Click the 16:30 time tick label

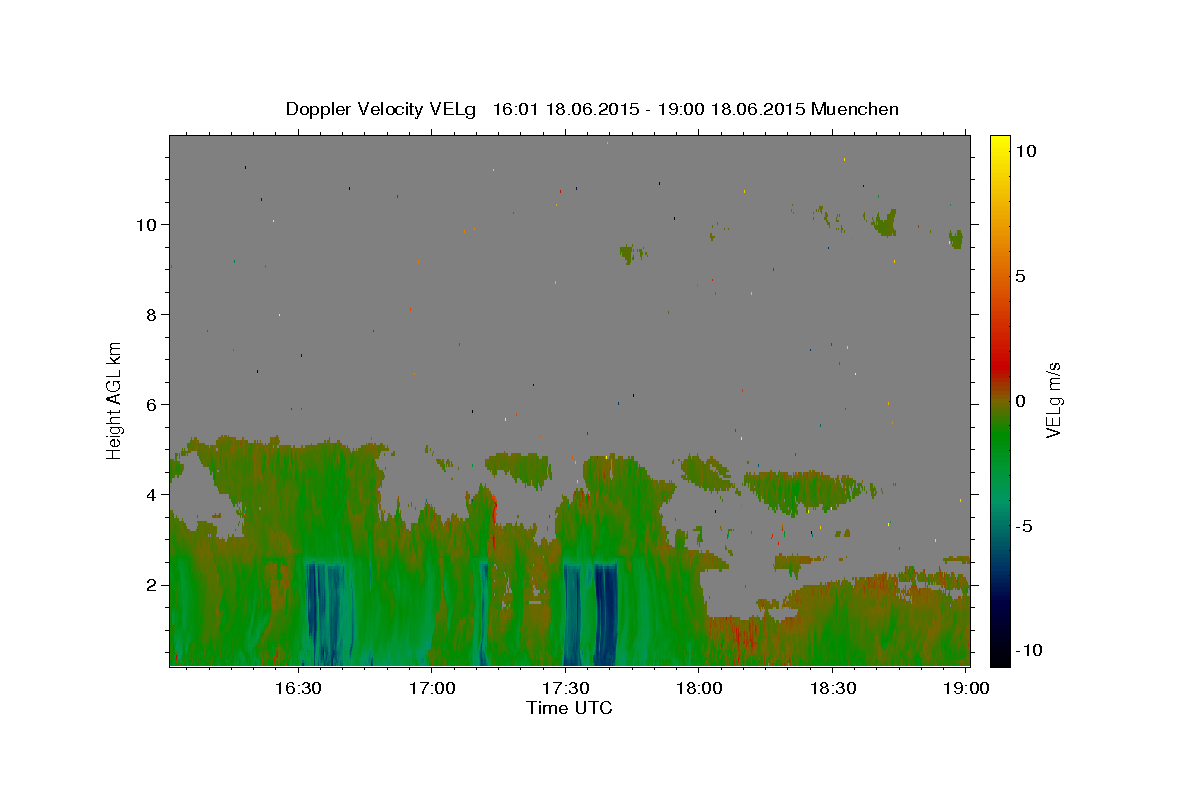click(298, 688)
